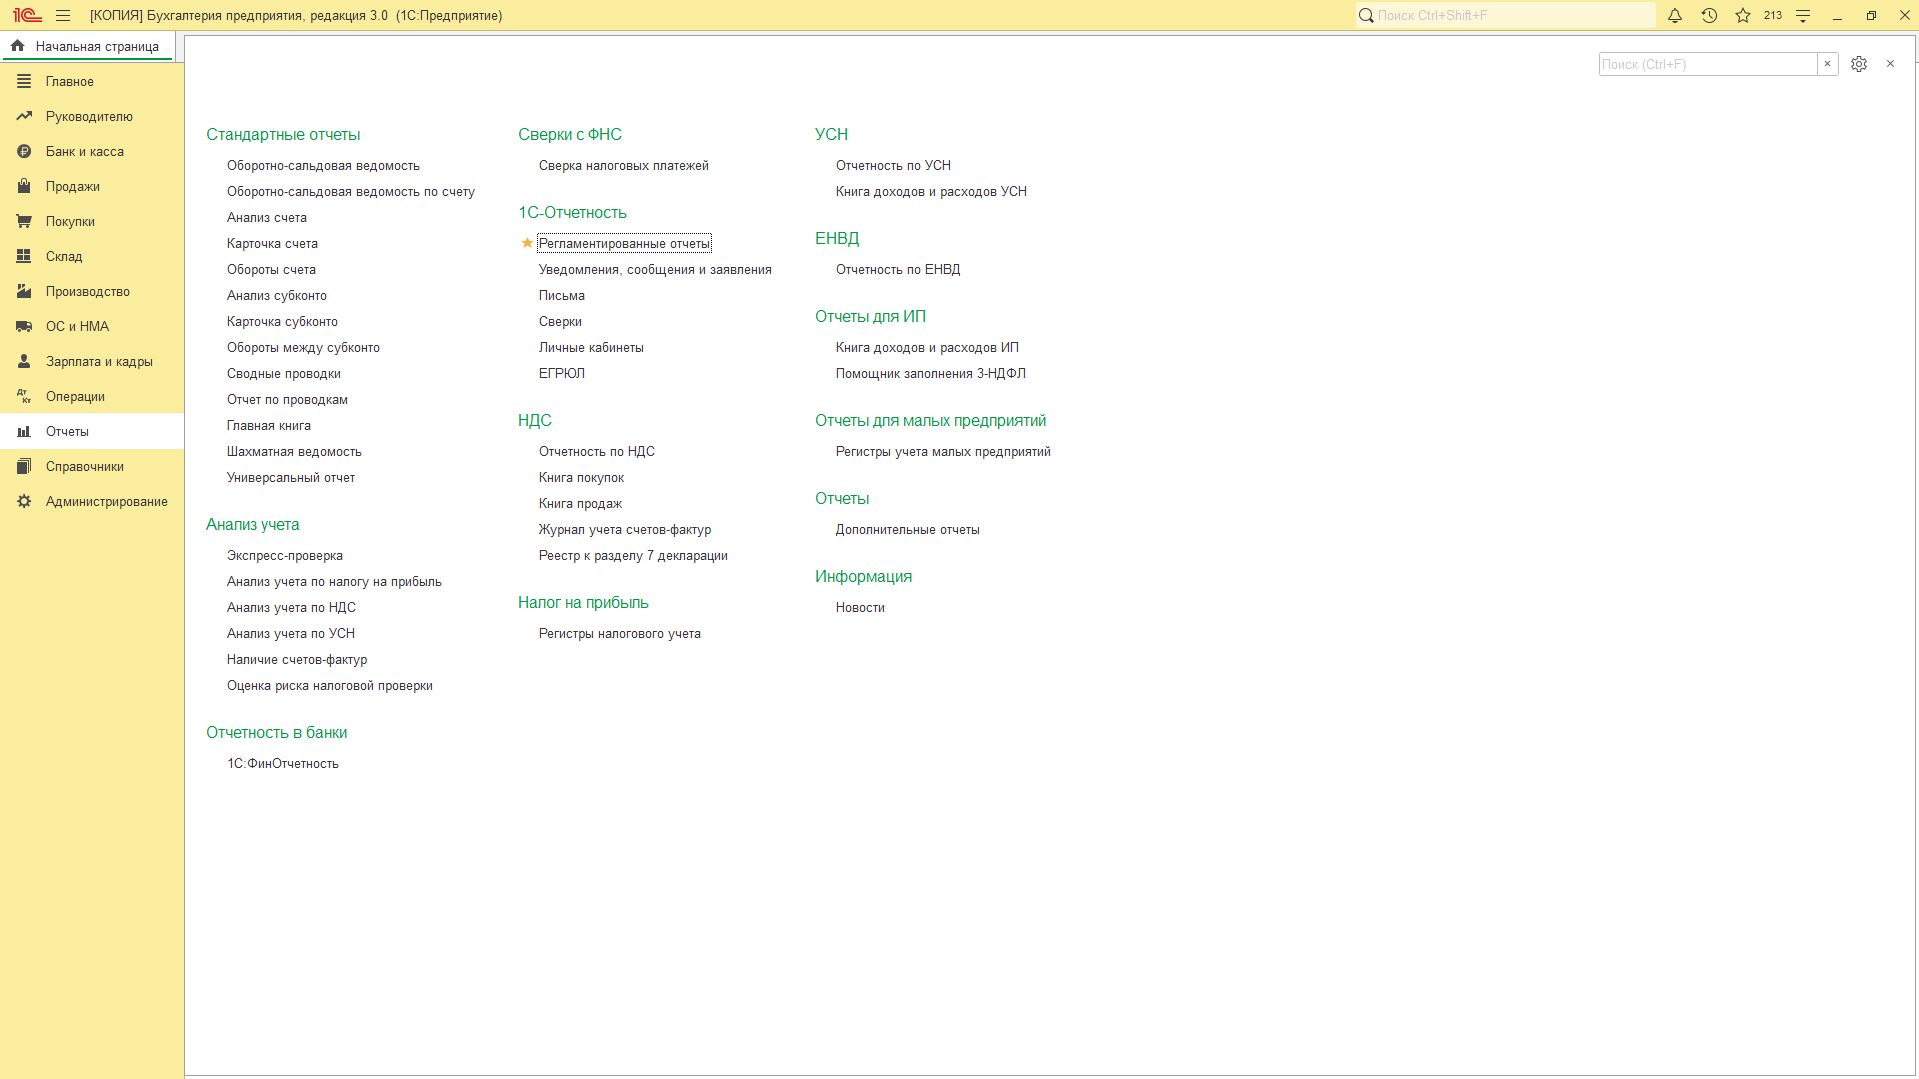Click the Справочники books icon
Image resolution: width=1919 pixels, height=1079 pixels.
point(24,466)
